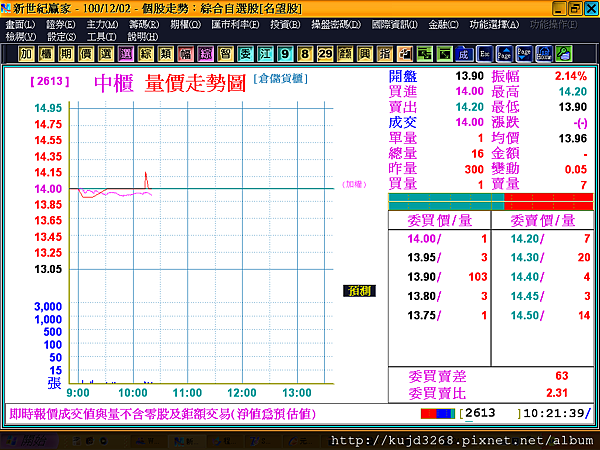Click the buy/sell volume ratio bar

(491, 202)
